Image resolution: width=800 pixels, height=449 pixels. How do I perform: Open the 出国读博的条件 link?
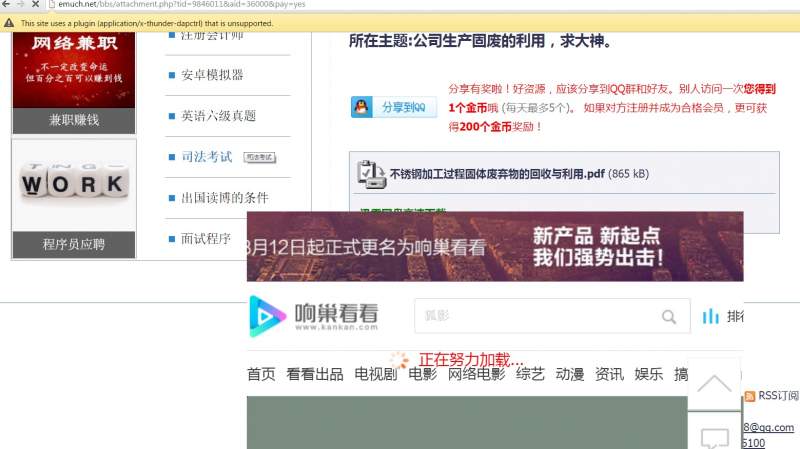tap(224, 197)
